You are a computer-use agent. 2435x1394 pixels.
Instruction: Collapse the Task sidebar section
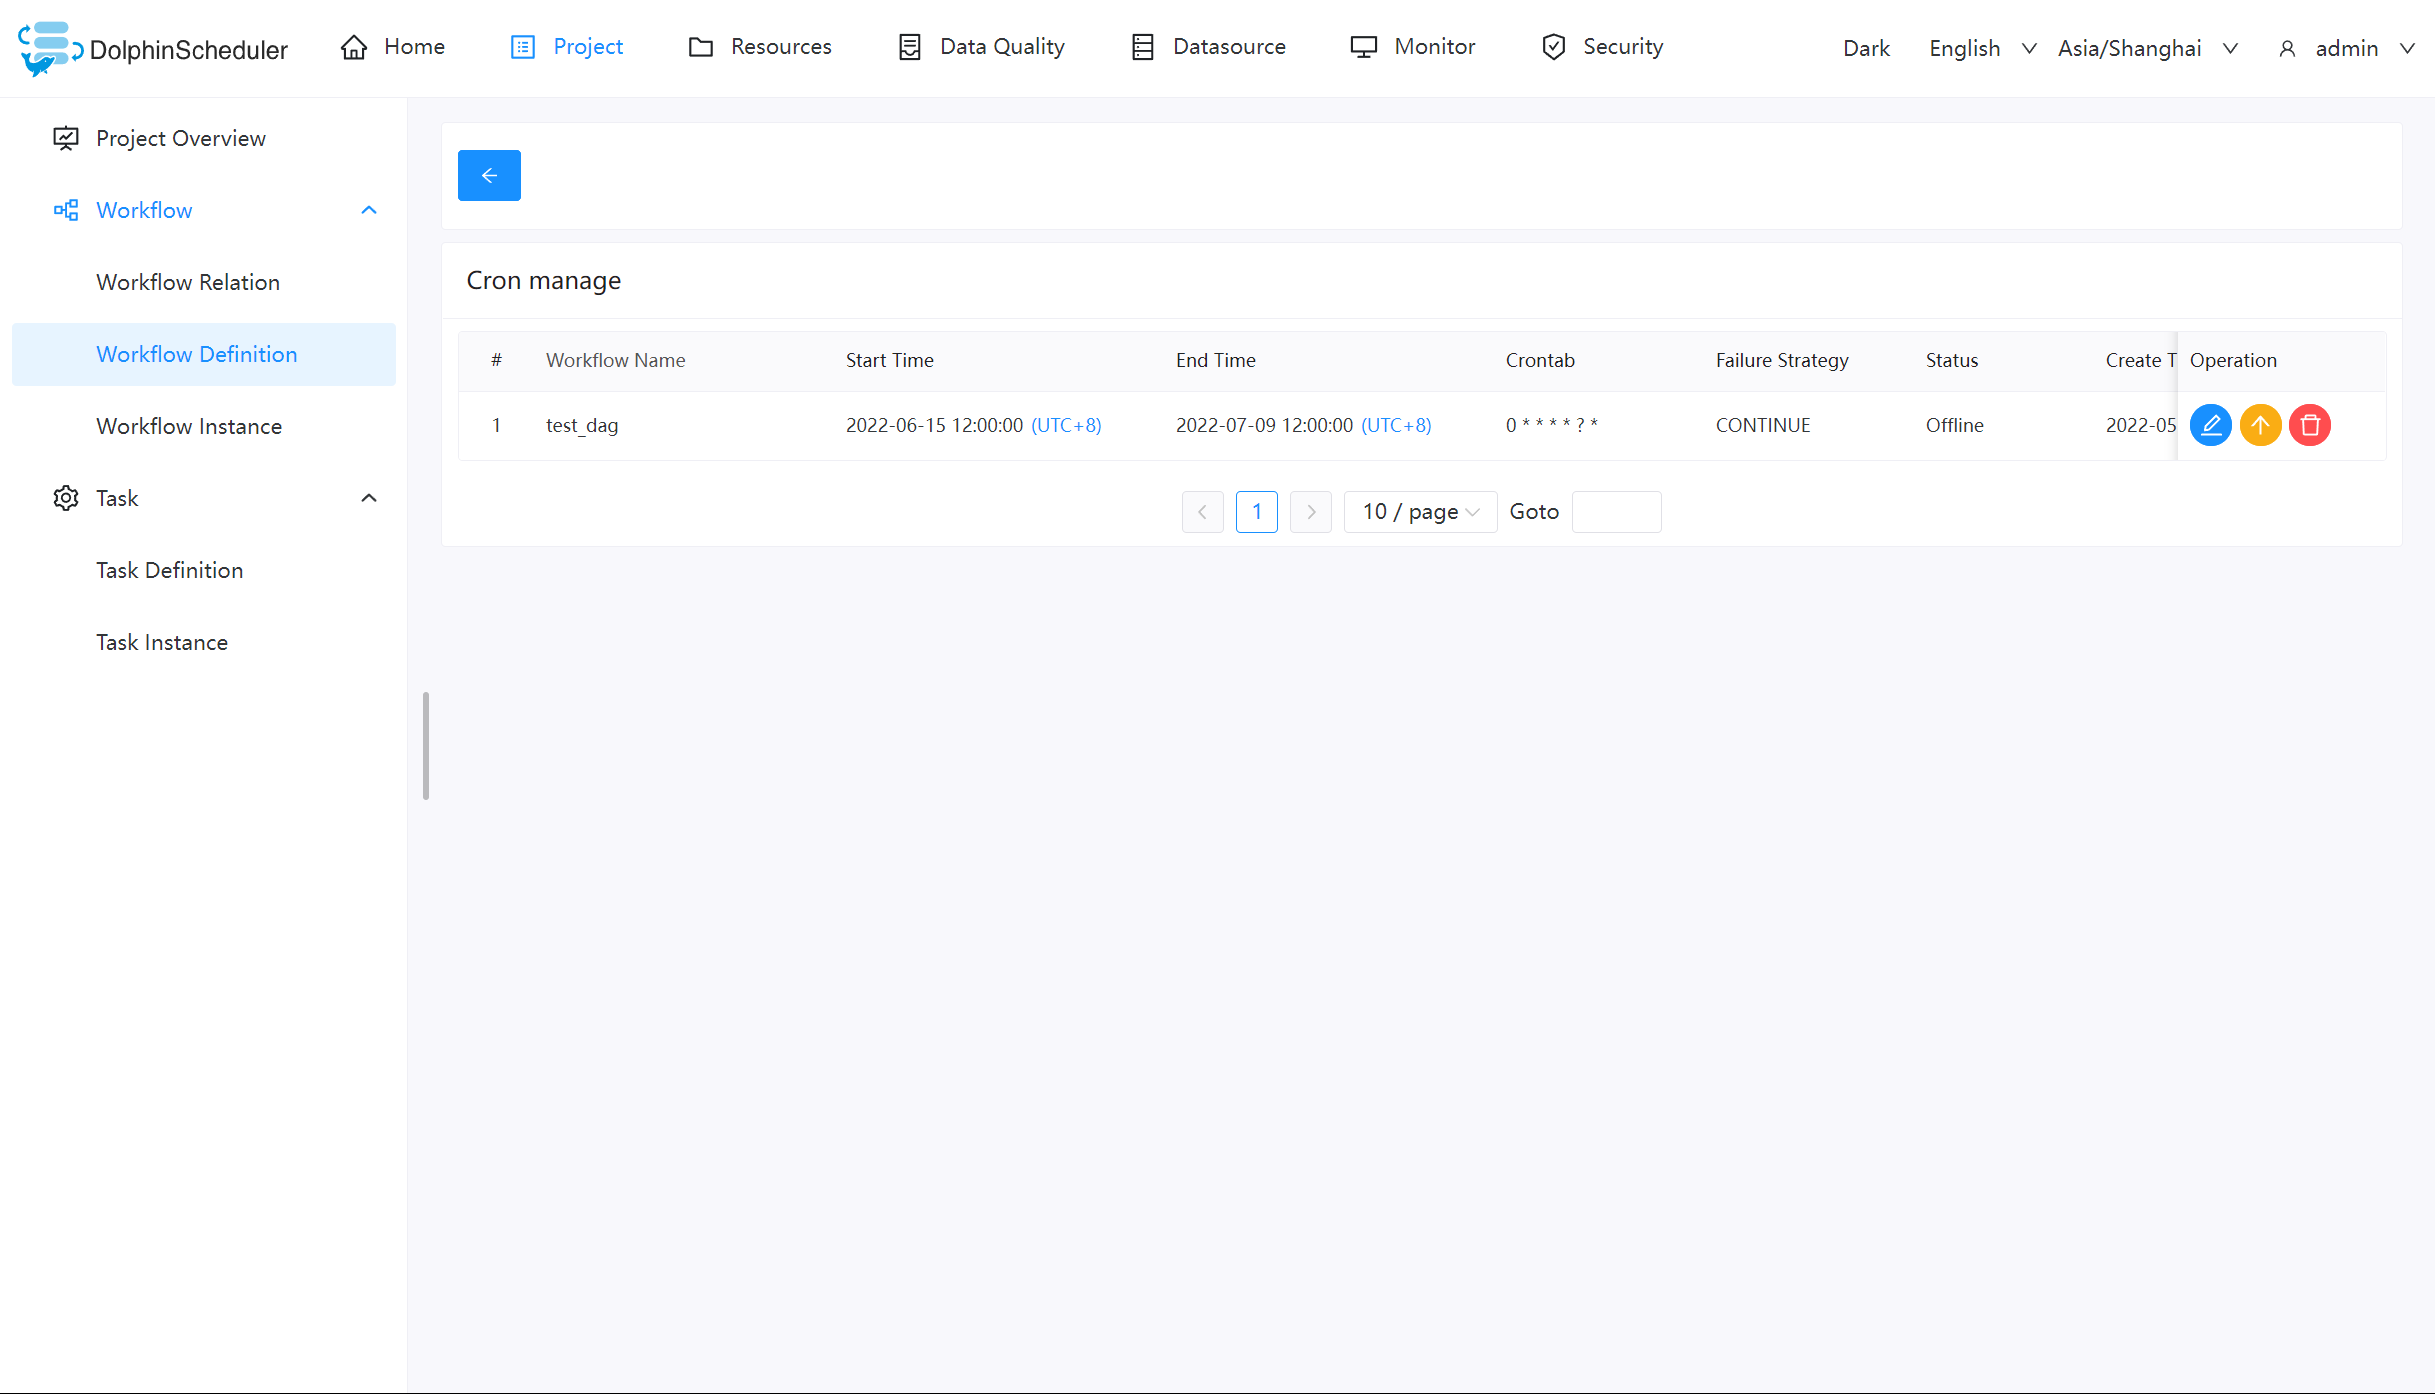click(369, 498)
